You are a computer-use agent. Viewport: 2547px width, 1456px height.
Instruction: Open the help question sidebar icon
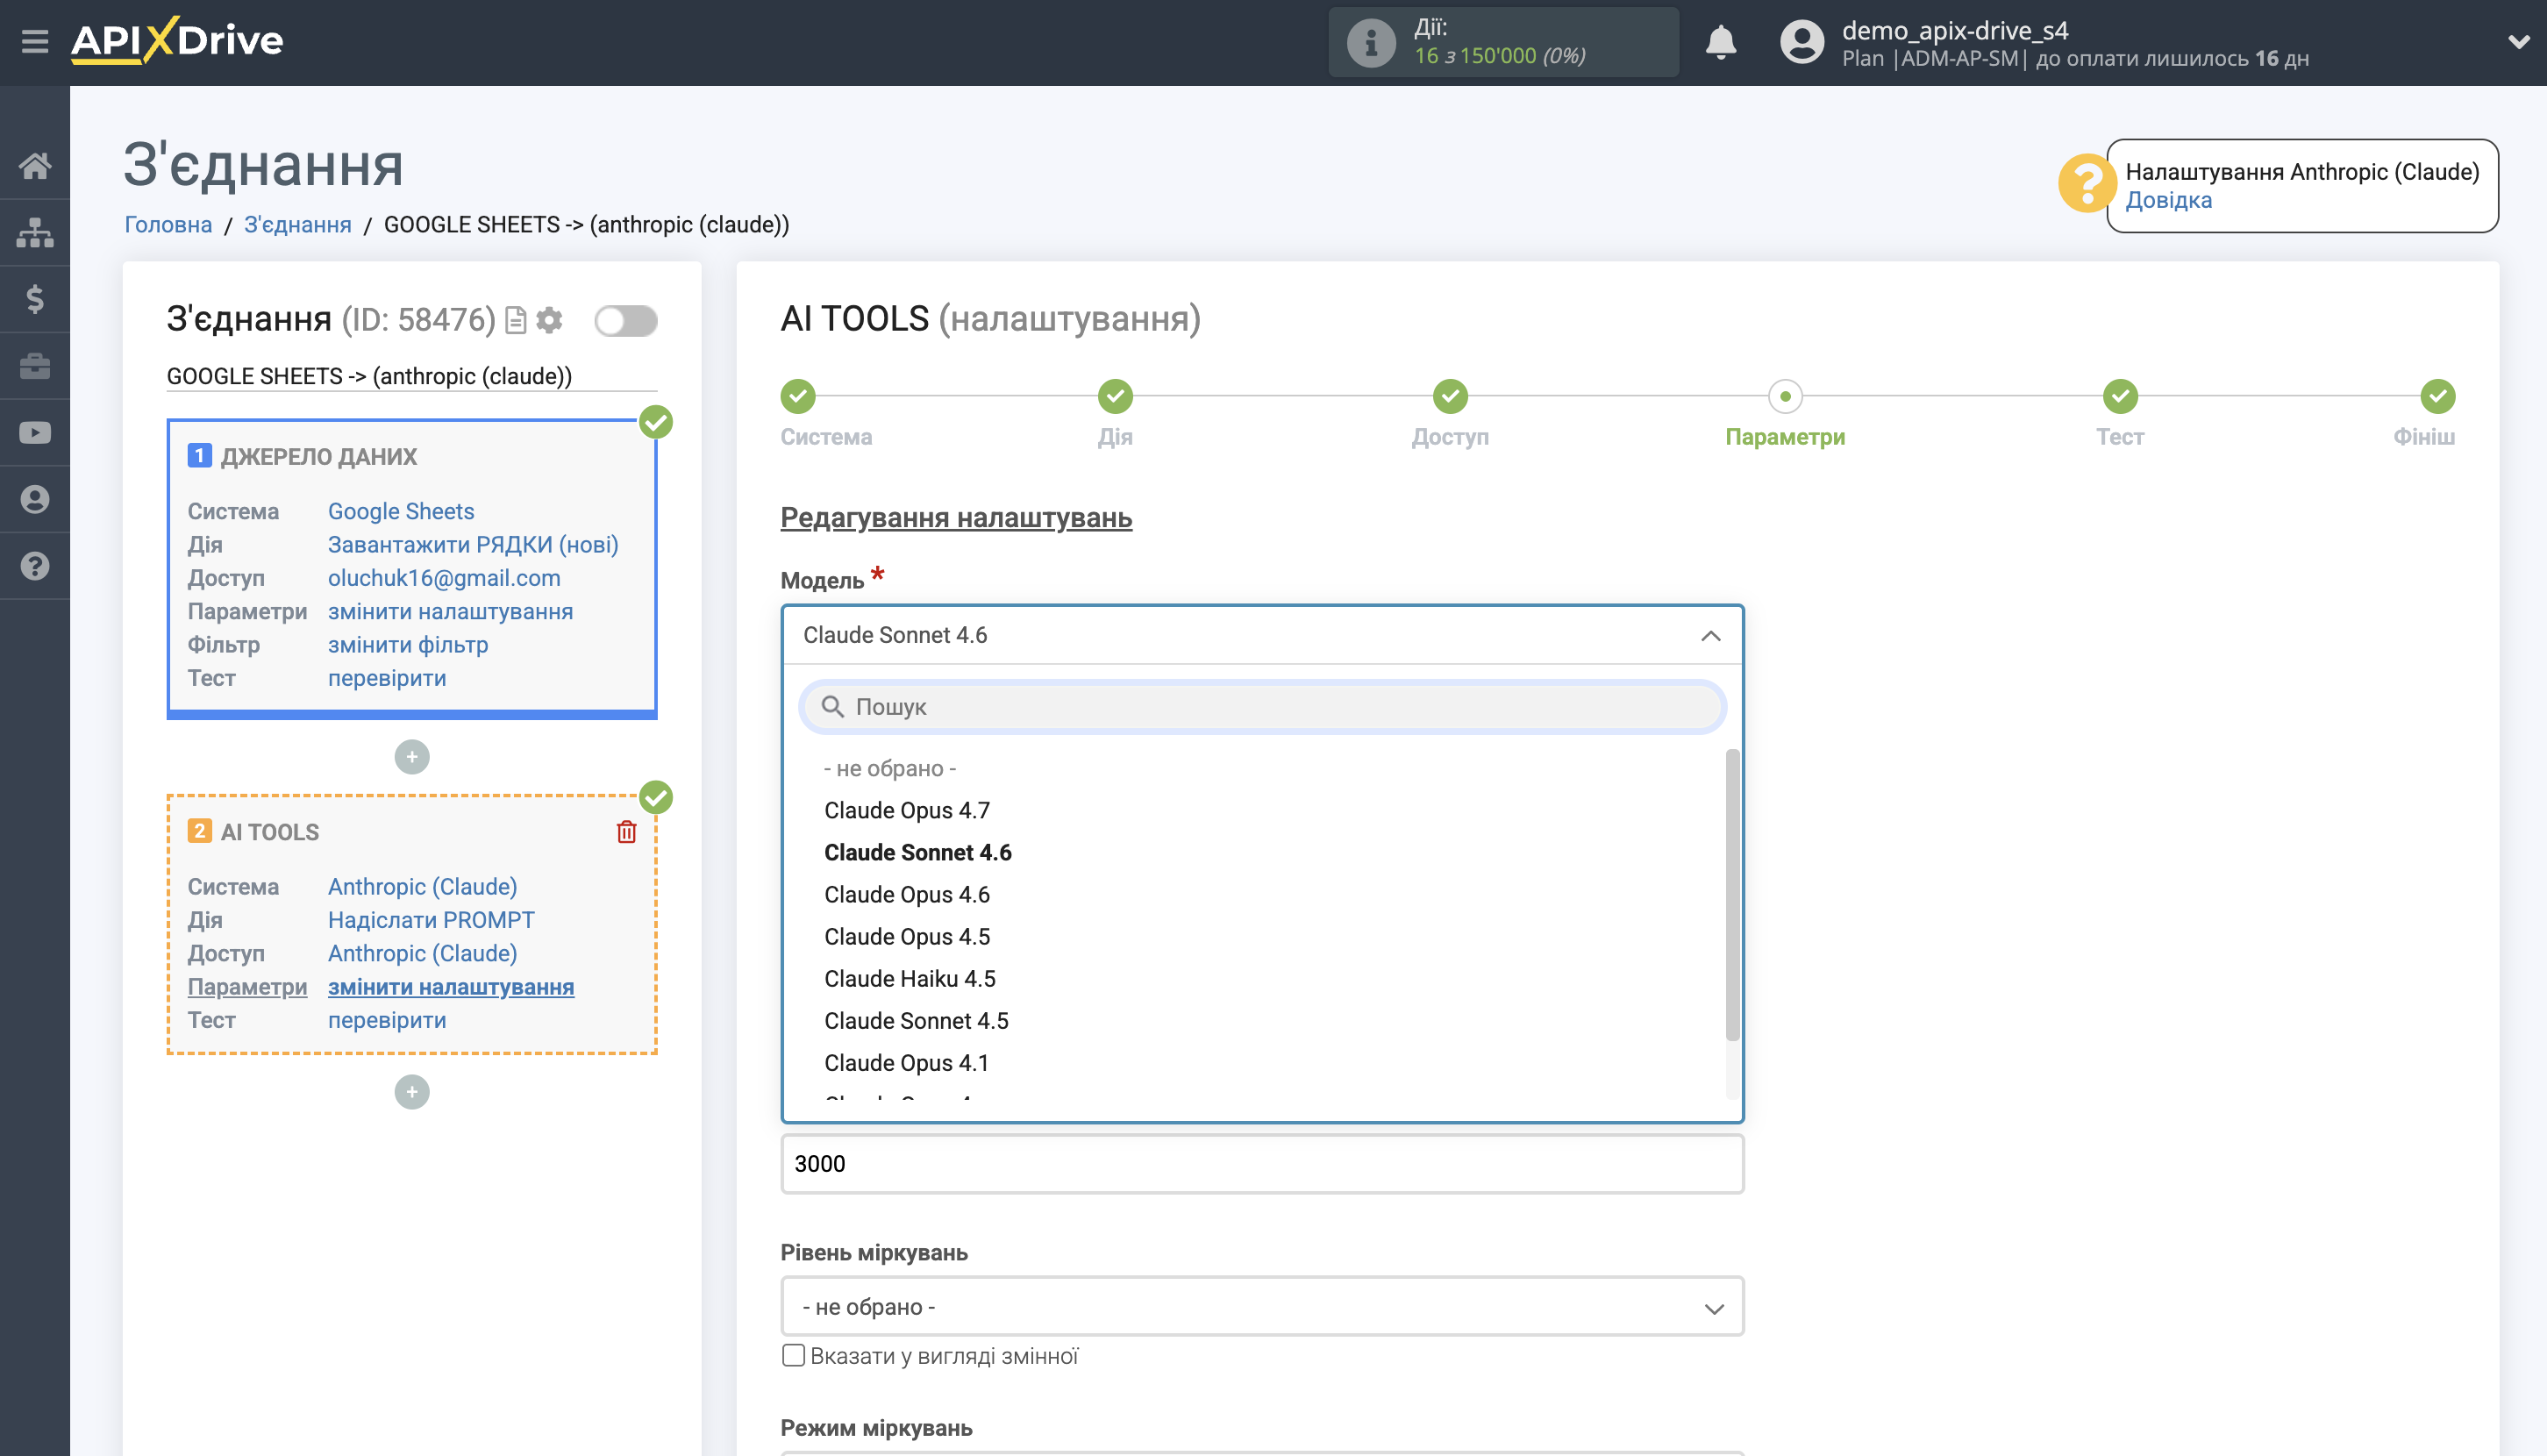(35, 566)
